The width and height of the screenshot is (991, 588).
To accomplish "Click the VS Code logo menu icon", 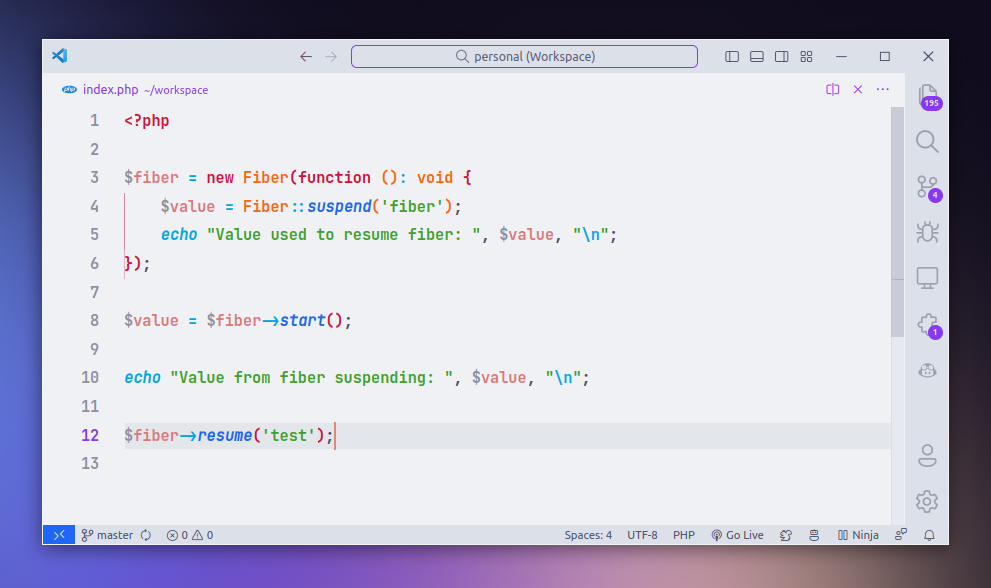I will 60,56.
